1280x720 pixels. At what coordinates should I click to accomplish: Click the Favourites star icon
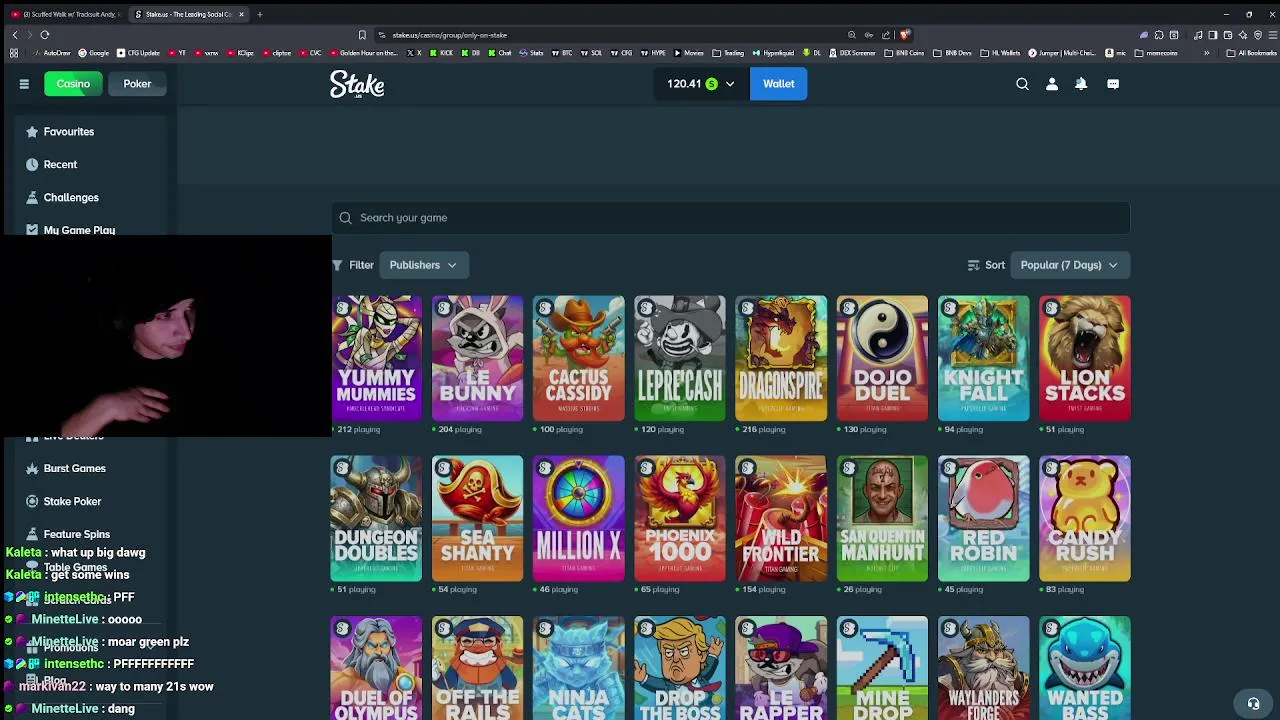pos(32,132)
